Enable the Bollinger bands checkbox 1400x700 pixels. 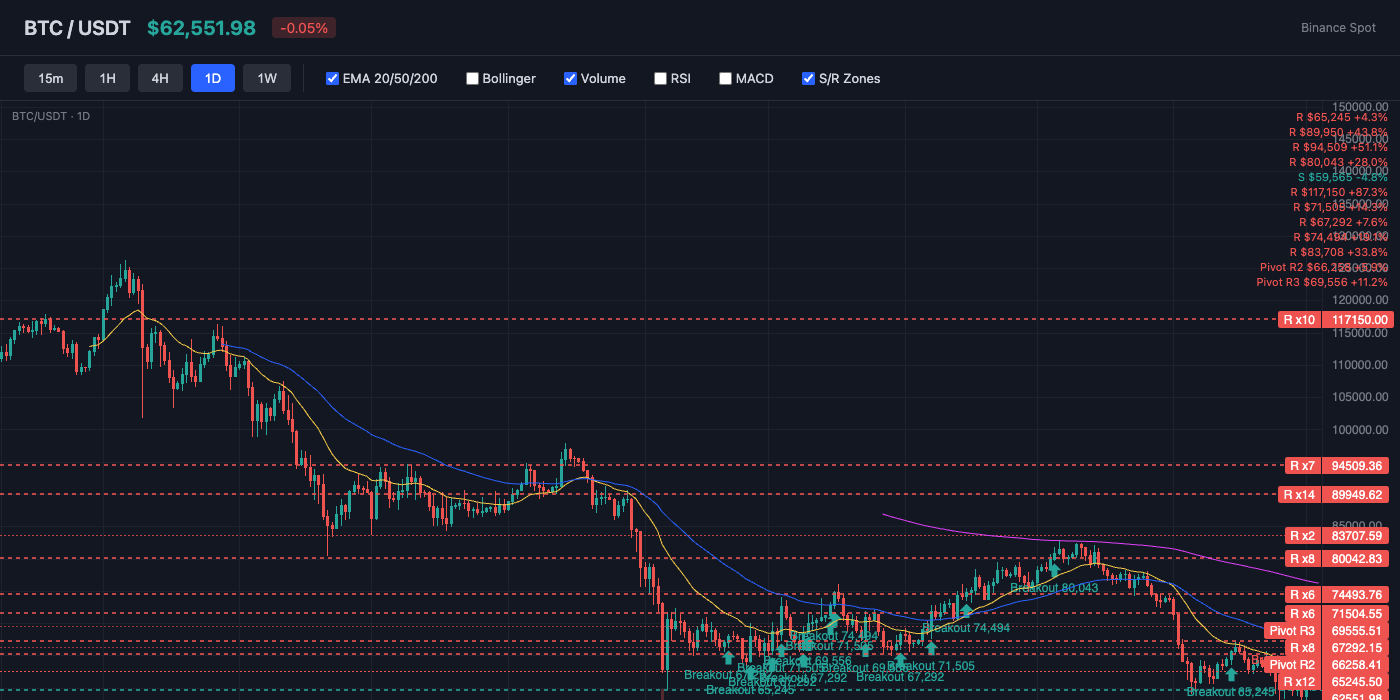(472, 78)
